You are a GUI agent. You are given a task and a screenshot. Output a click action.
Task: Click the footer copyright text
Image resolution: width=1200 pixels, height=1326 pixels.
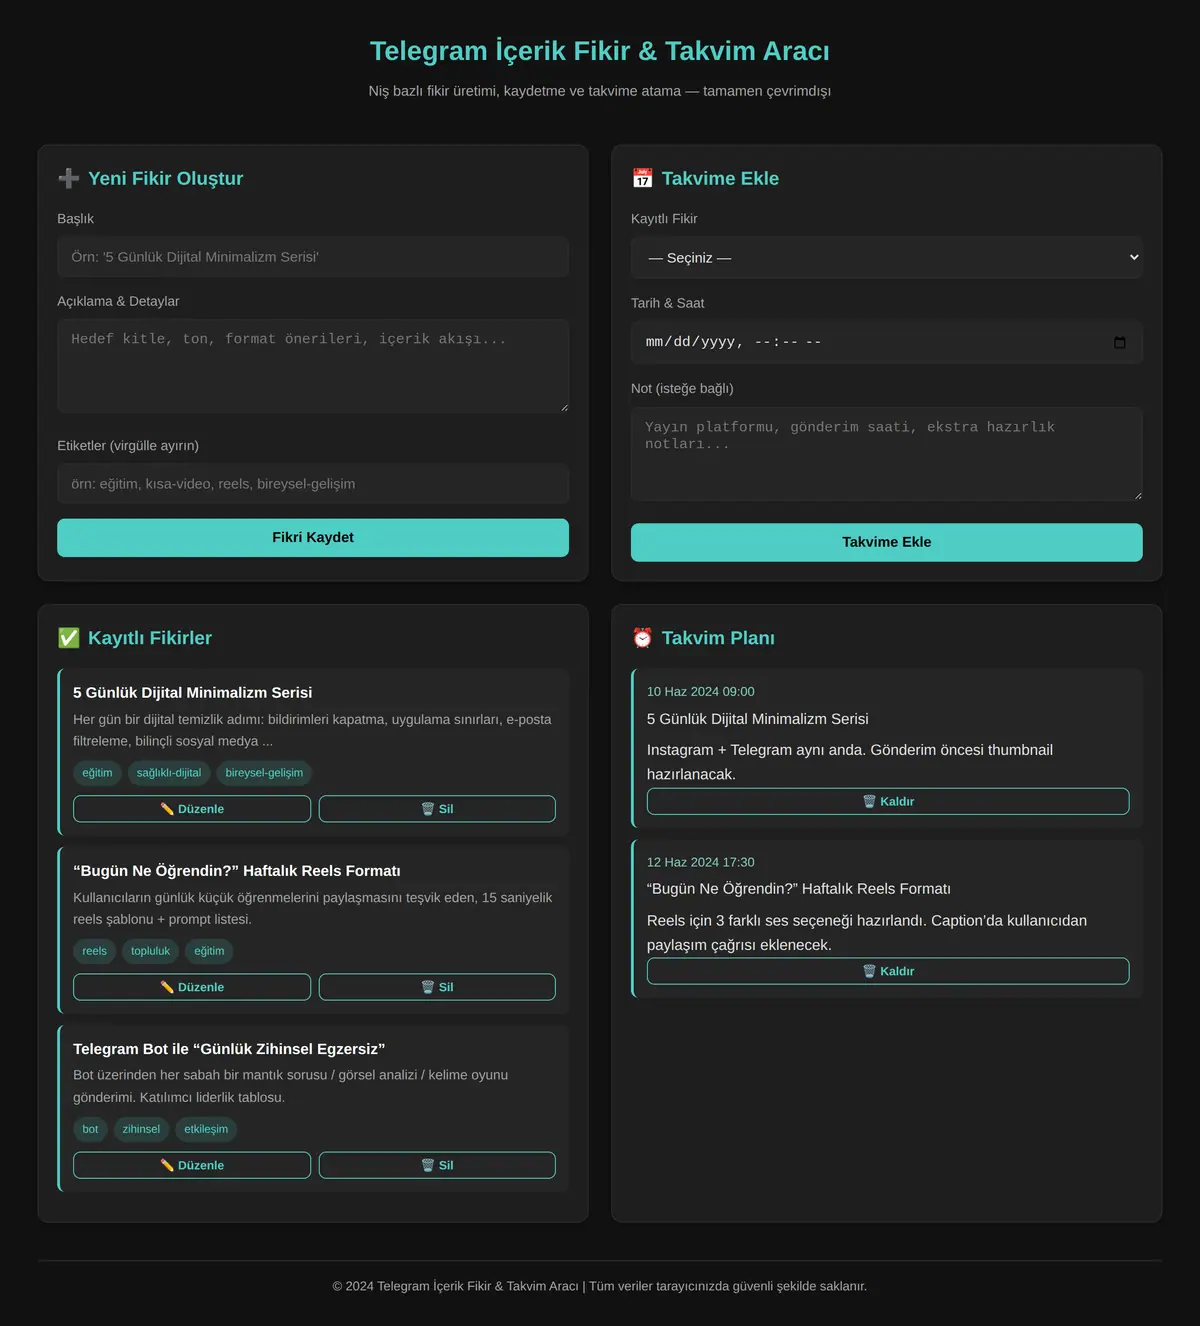point(600,1286)
